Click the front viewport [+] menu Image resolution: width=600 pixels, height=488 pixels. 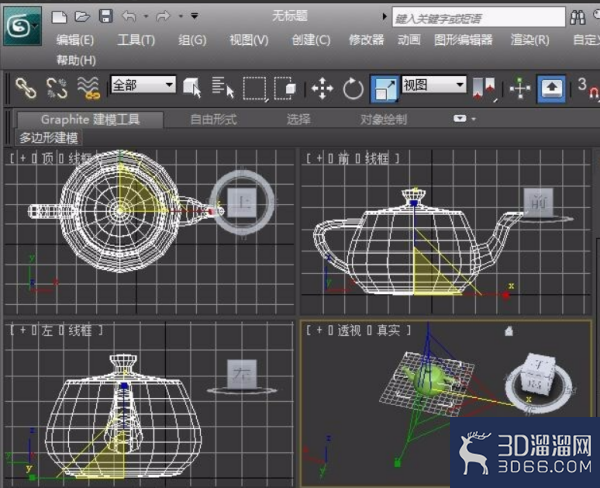pyautogui.click(x=319, y=158)
